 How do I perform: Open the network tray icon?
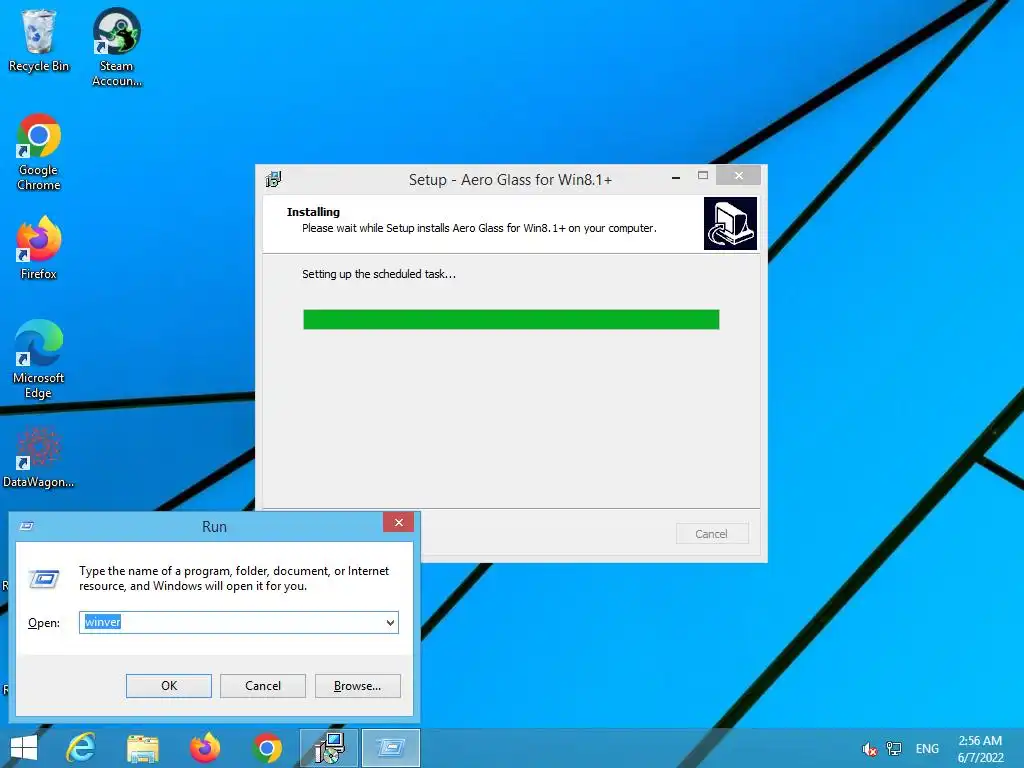(x=893, y=749)
